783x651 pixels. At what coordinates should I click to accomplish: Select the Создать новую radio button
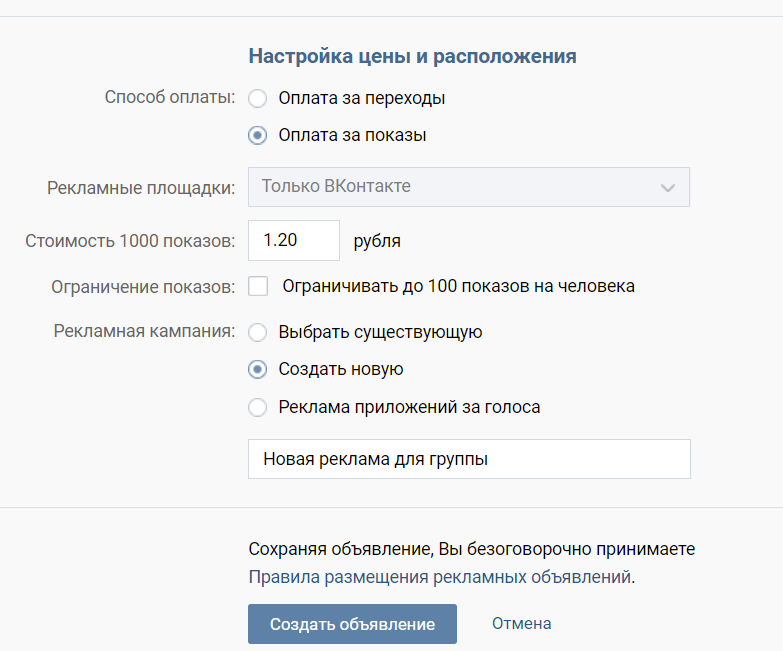(x=258, y=369)
